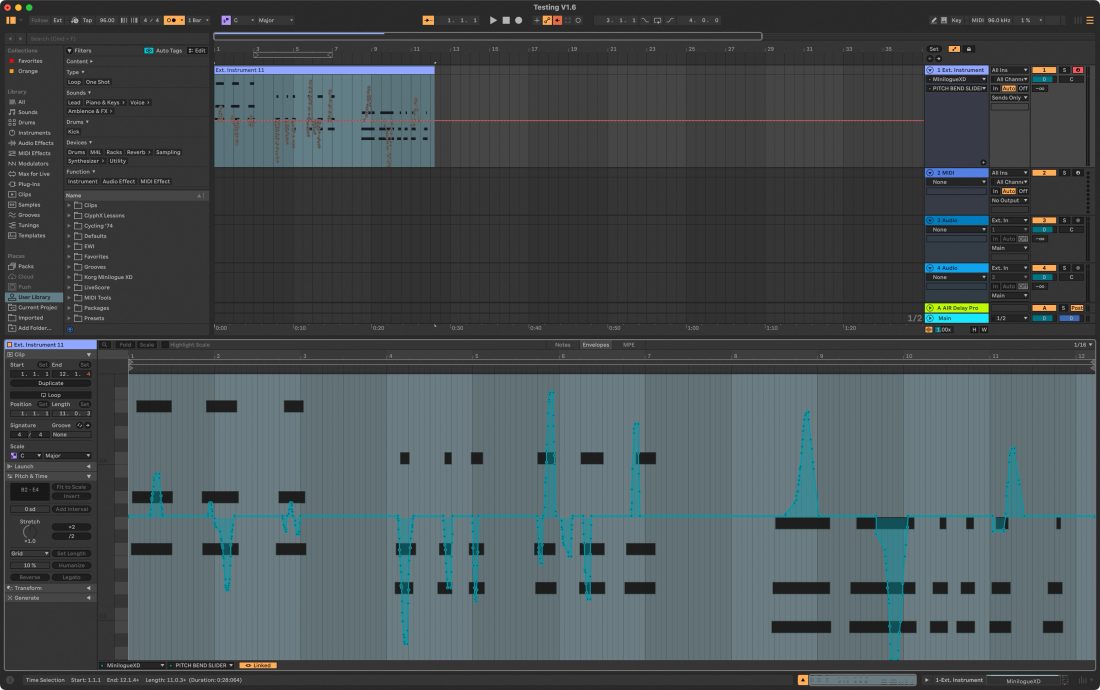Open the Instruments library category
This screenshot has width=1100, height=690.
tap(34, 132)
